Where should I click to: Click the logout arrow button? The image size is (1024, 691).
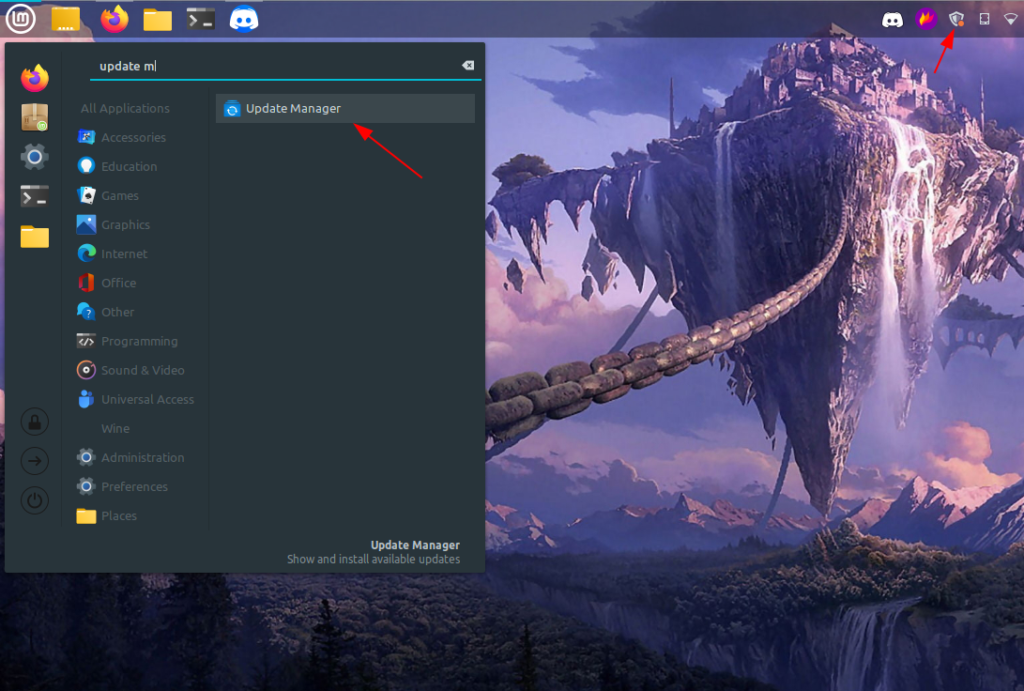point(35,461)
